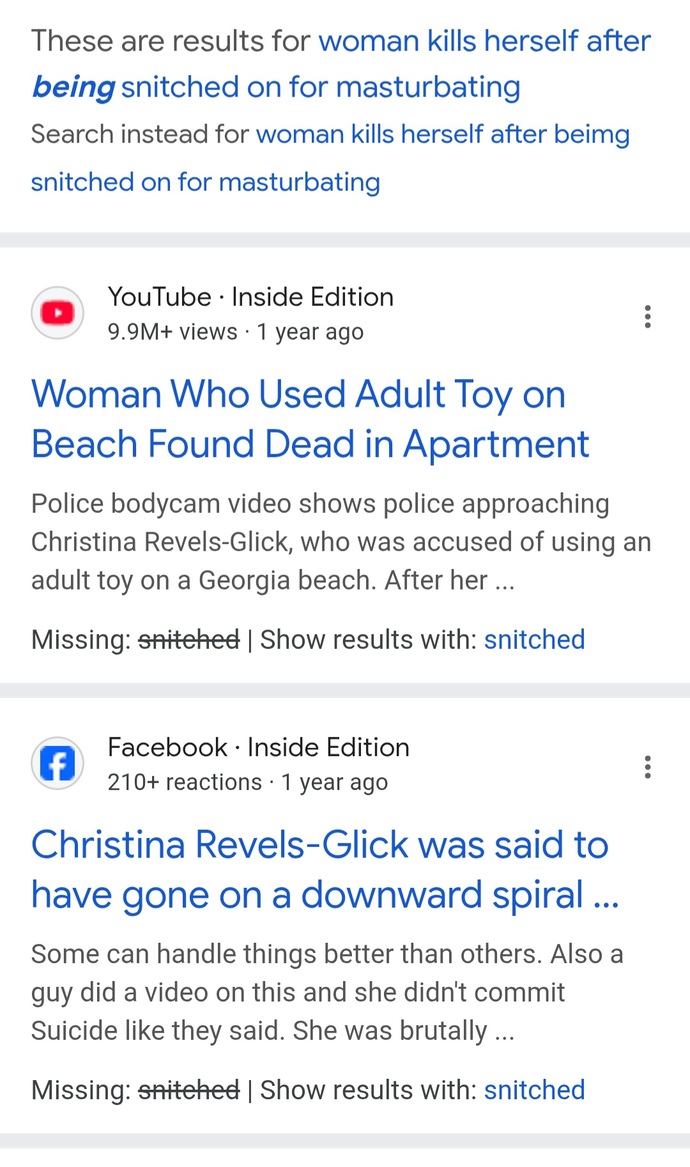
Task: Search instead for the original 'beimg' query
Action: coord(330,158)
